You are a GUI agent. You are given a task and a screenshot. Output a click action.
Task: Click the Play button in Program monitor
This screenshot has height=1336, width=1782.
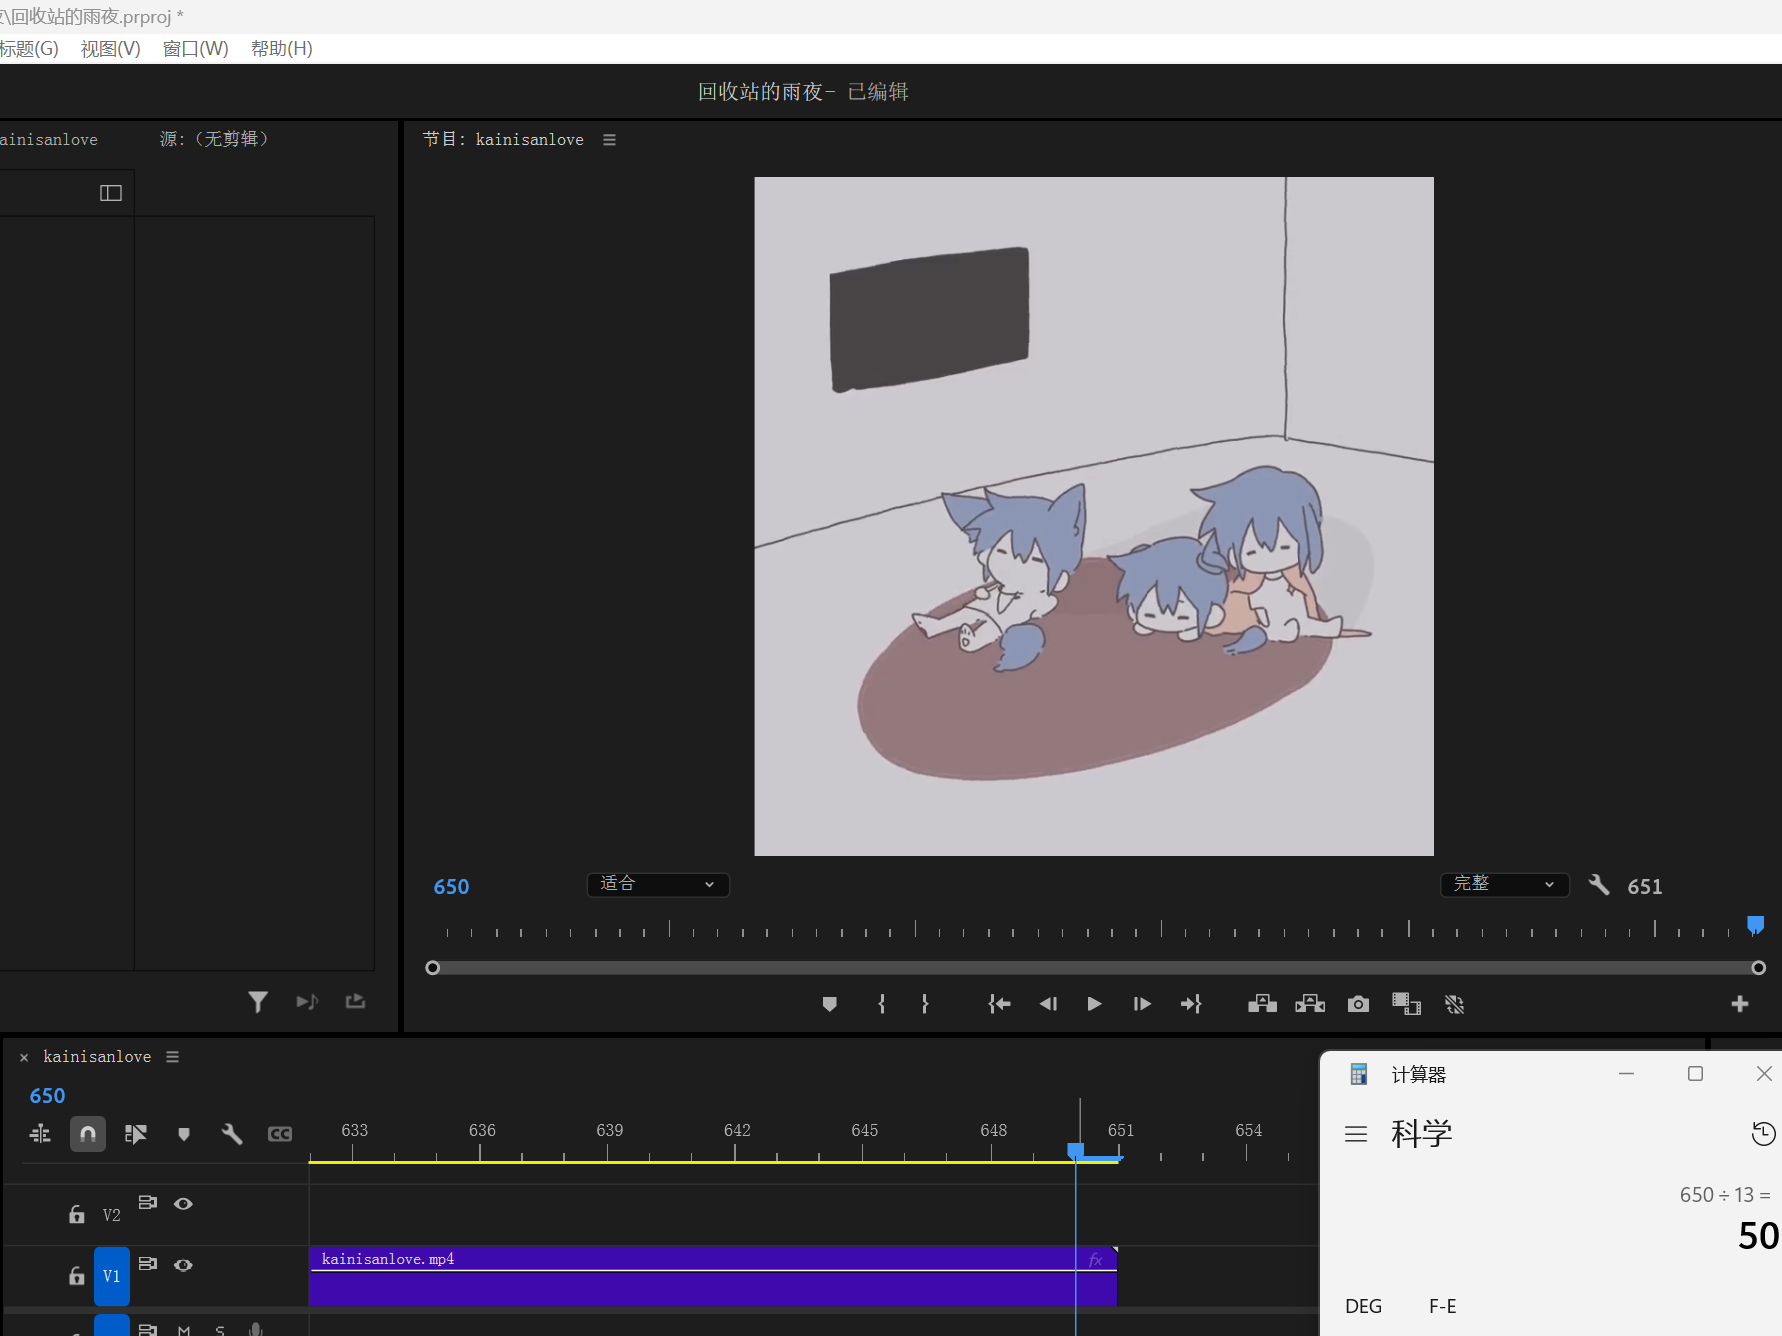pos(1094,1004)
